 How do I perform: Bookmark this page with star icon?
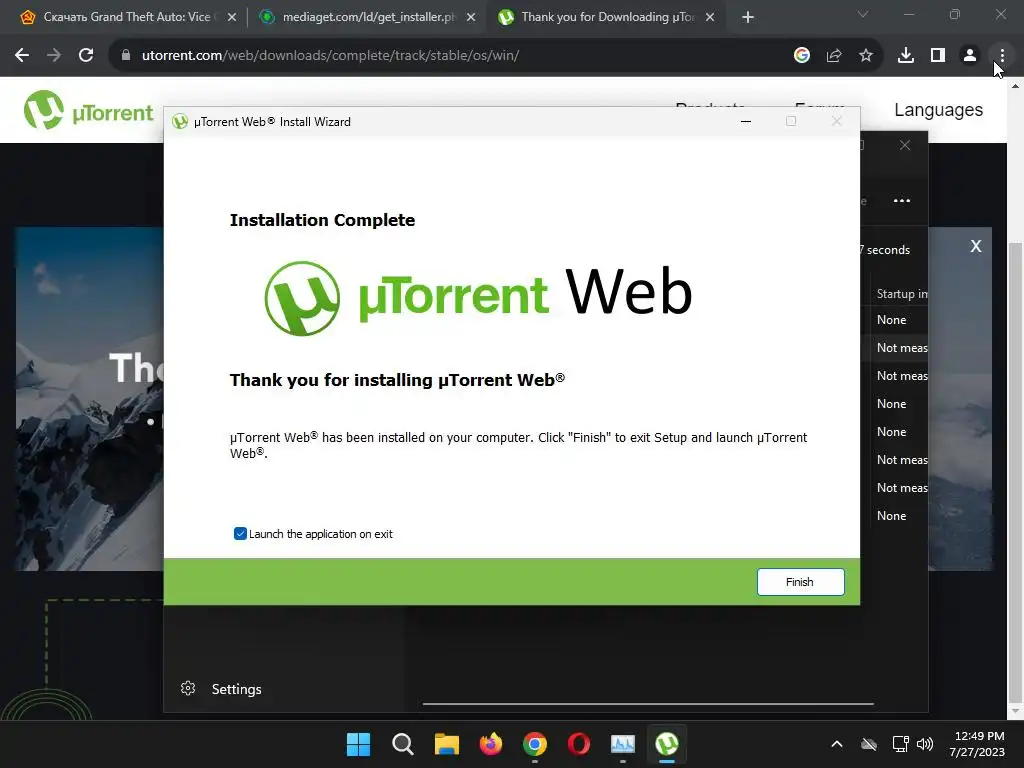pos(866,56)
